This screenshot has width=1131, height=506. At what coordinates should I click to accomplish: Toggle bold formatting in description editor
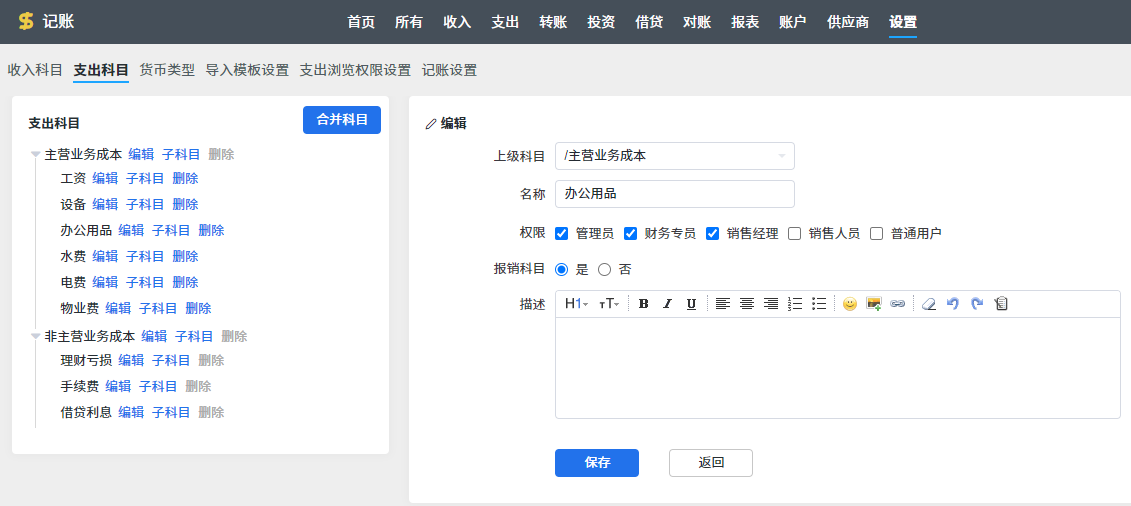point(644,304)
